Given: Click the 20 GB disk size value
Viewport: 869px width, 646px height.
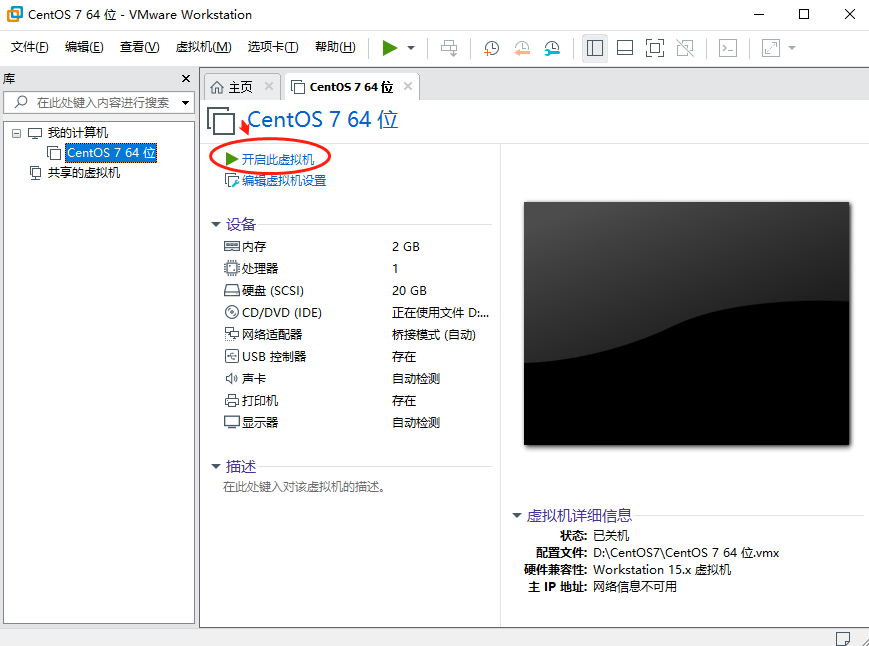Looking at the screenshot, I should point(409,290).
